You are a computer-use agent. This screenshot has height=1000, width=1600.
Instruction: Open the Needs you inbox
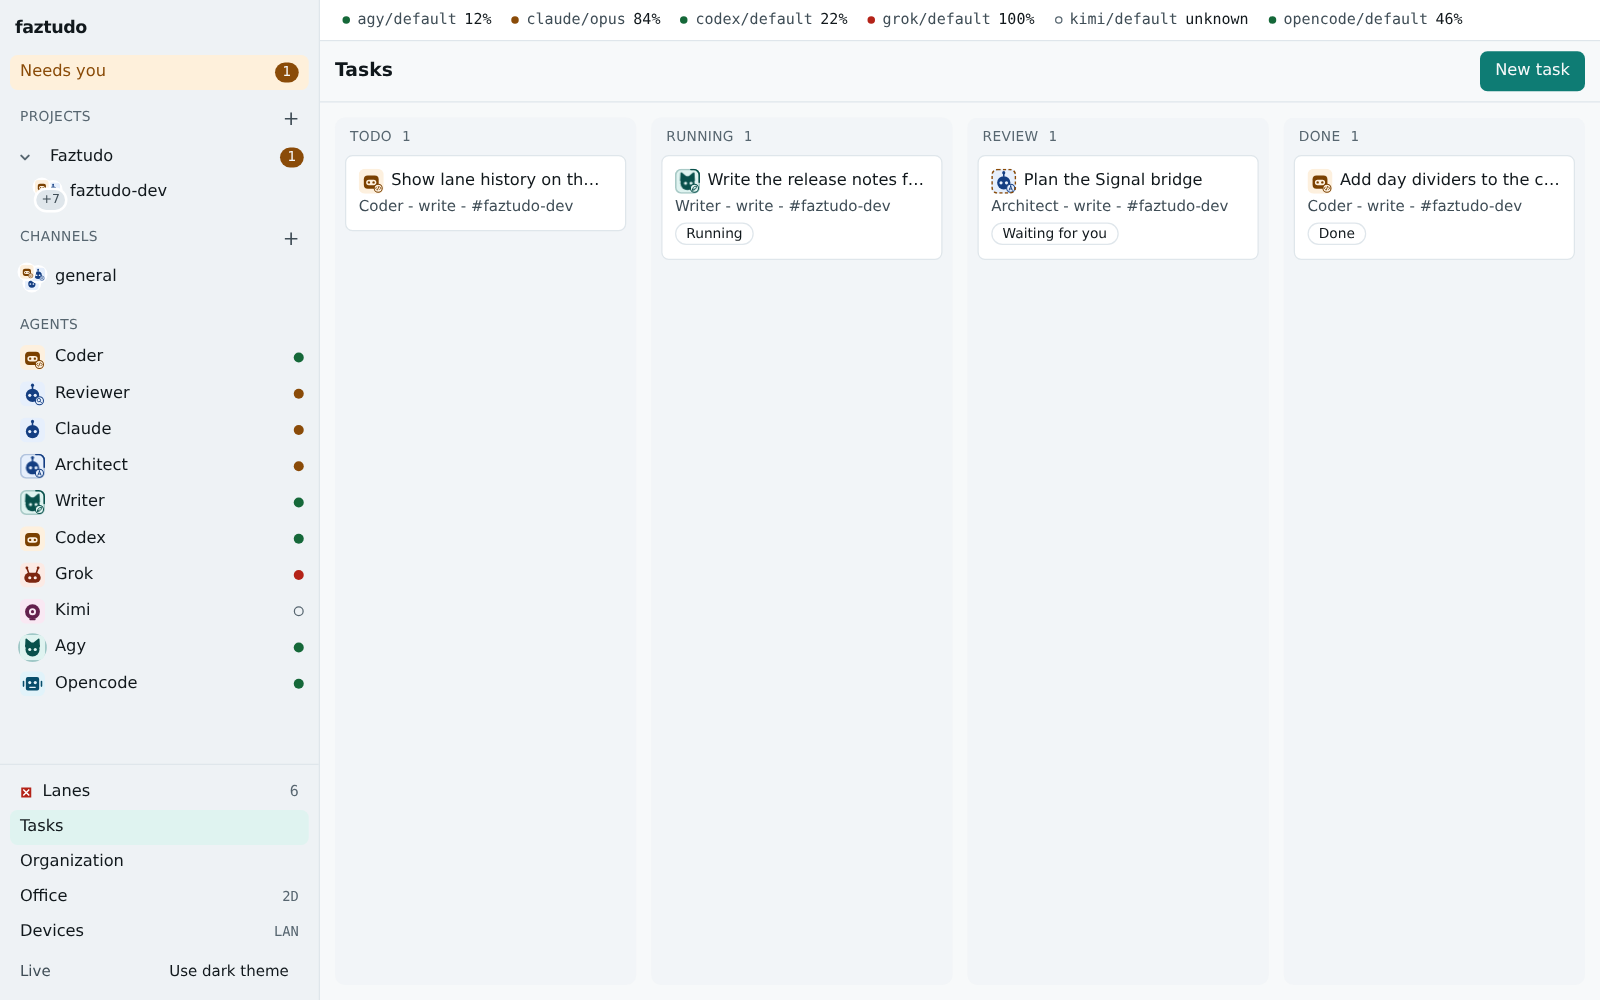point(159,71)
